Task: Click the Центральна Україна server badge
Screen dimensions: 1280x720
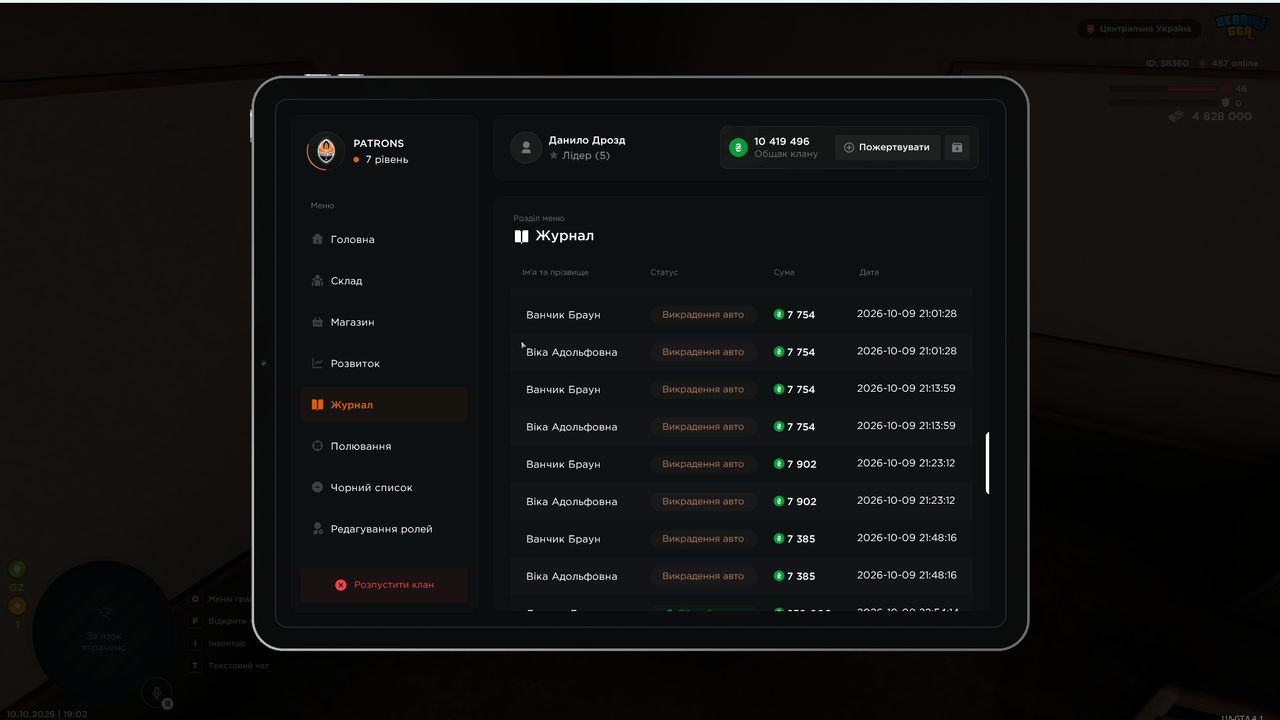Action: tap(1138, 29)
